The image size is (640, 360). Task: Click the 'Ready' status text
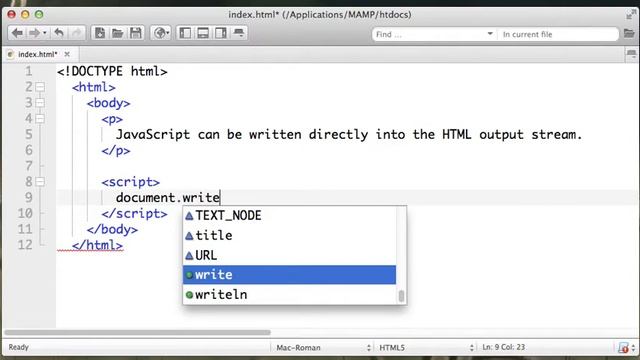tap(18, 347)
